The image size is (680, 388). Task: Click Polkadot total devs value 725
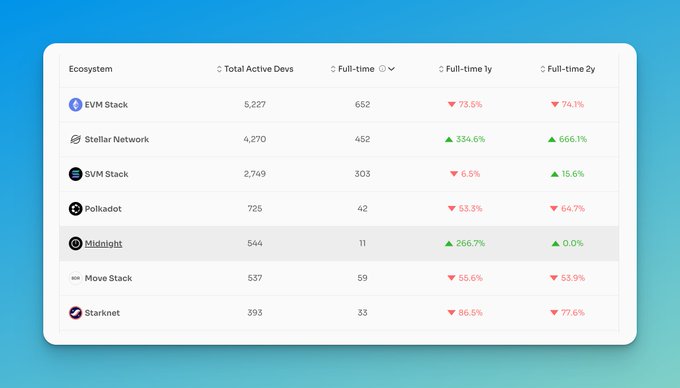(255, 209)
